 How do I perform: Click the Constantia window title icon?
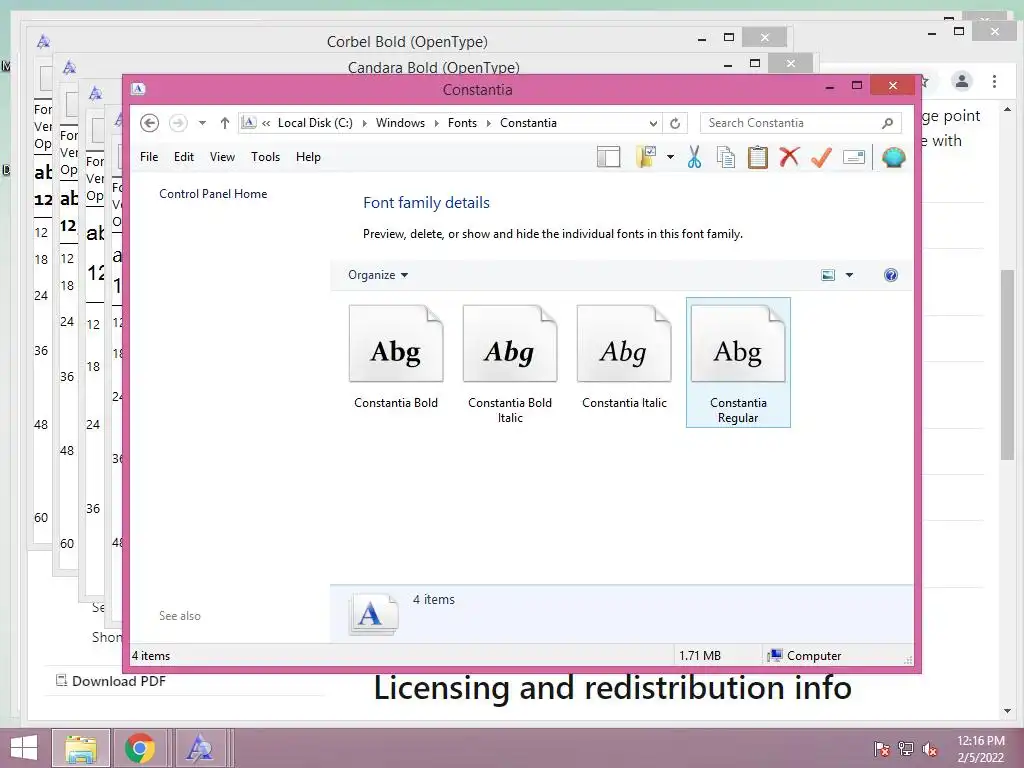point(138,89)
